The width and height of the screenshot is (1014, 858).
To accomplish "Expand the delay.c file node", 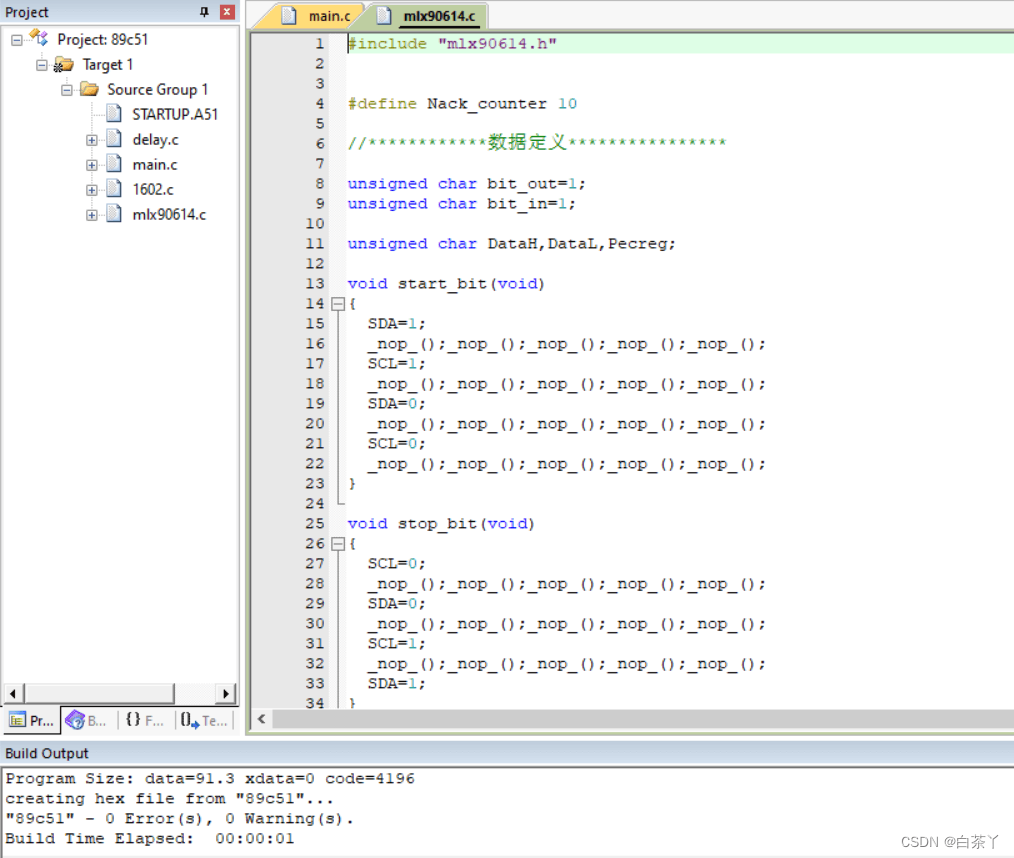I will 92,140.
